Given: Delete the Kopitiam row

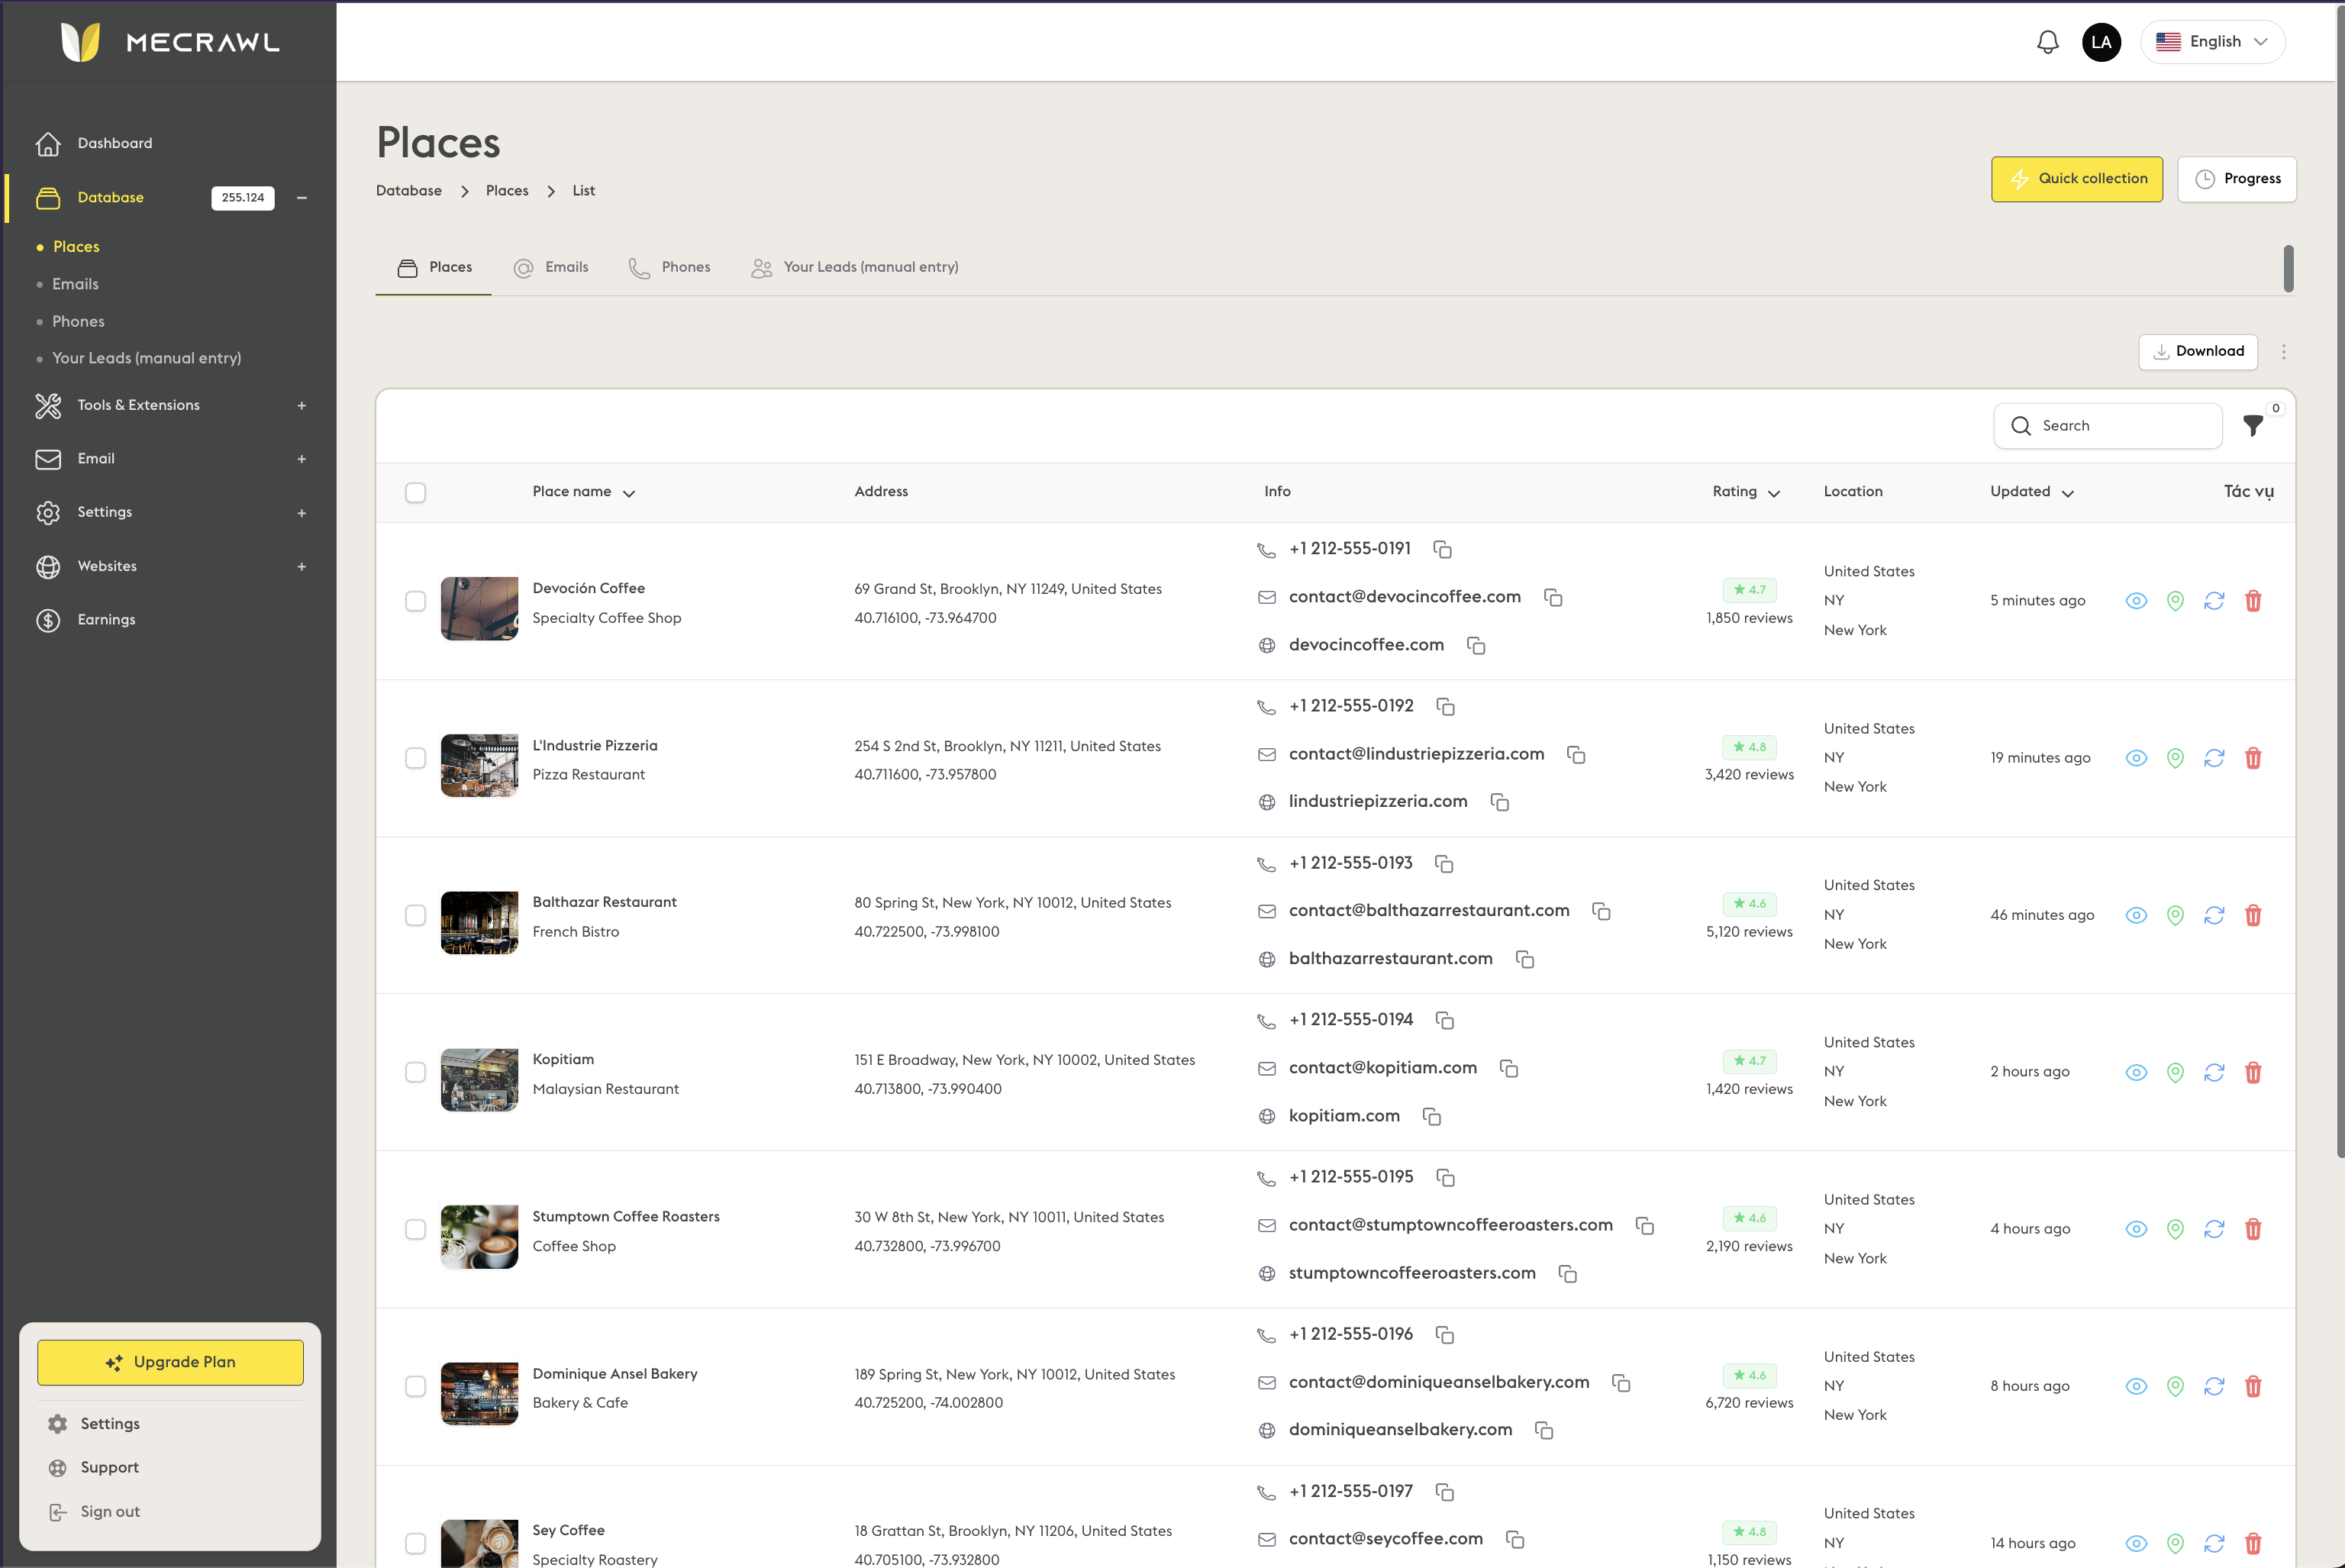Looking at the screenshot, I should [x=2253, y=1072].
